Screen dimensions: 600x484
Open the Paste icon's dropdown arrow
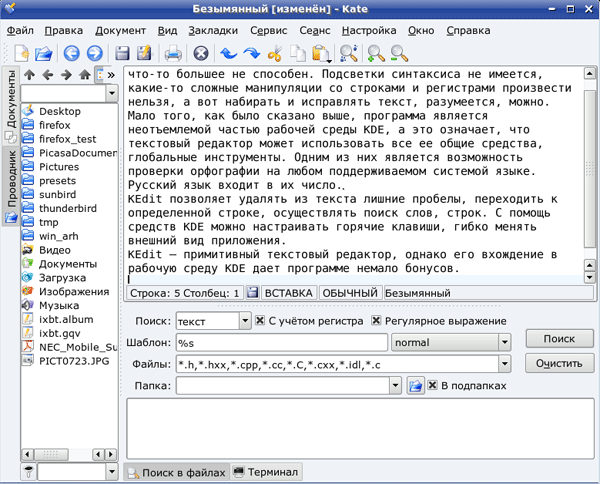pos(329,60)
